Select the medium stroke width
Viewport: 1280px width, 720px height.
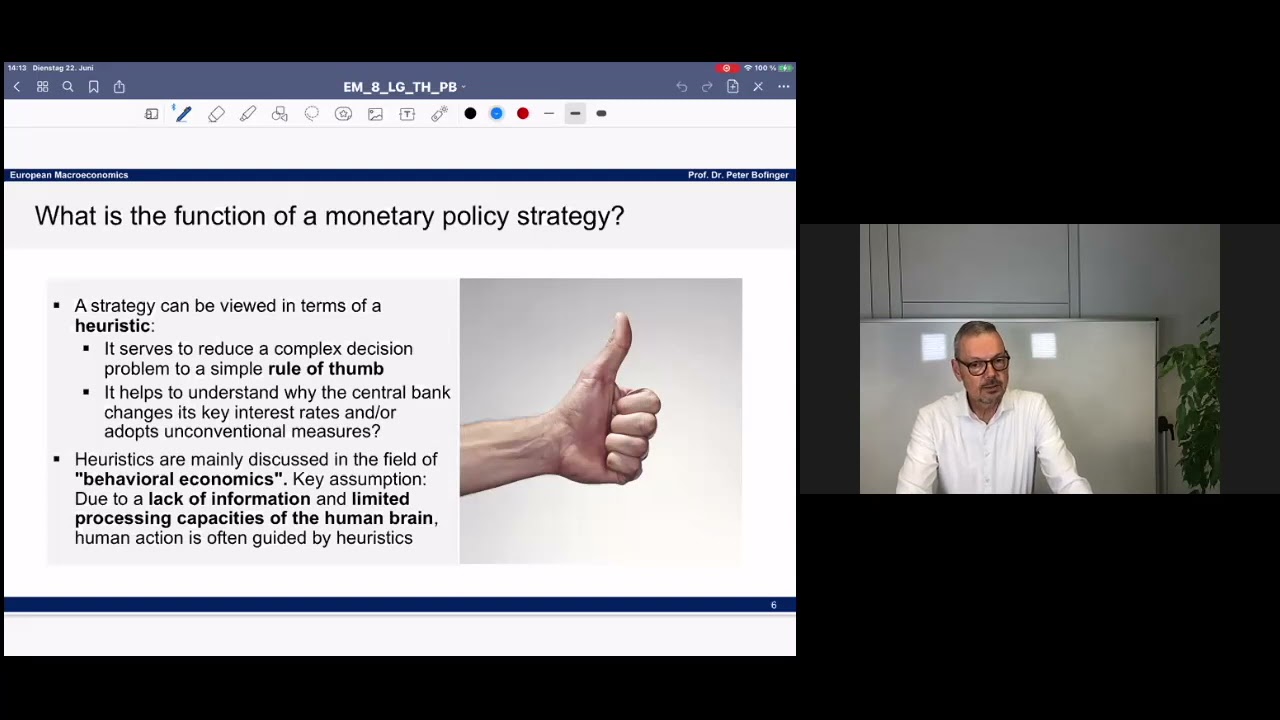click(575, 114)
